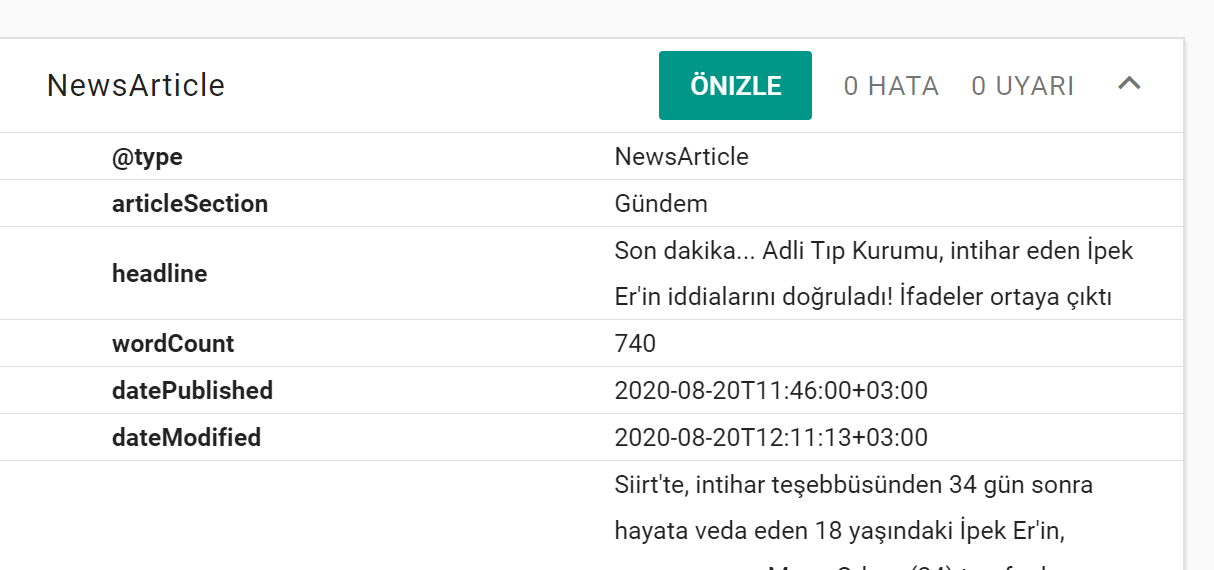Select the articleSection property label
Screen dimensions: 1214x570
click(x=190, y=204)
